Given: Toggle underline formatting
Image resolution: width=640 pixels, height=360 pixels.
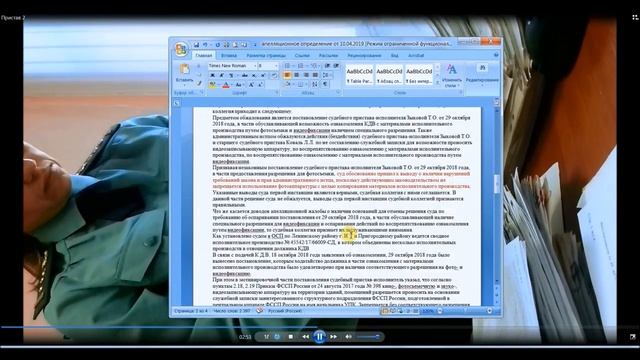Looking at the screenshot, I should pyautogui.click(x=231, y=75).
